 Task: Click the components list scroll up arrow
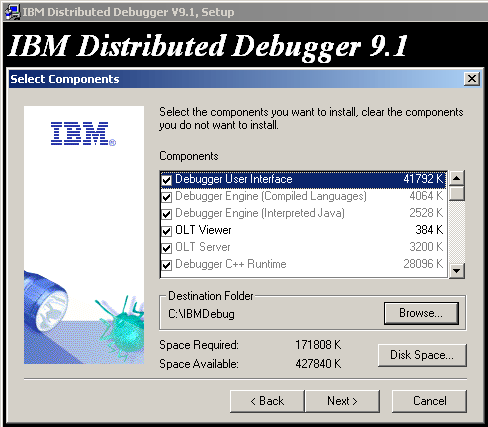[x=456, y=178]
